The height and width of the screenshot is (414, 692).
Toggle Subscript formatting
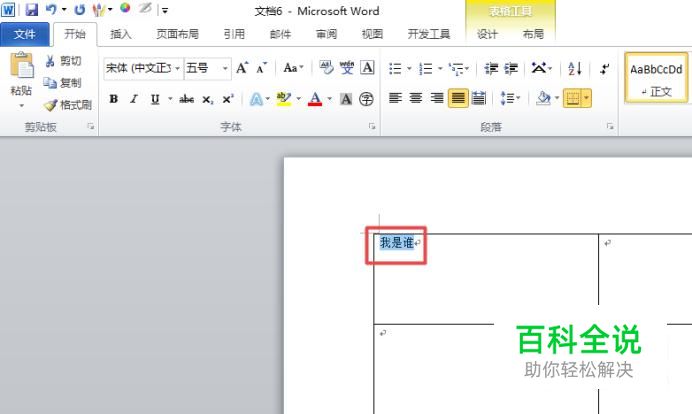(207, 99)
